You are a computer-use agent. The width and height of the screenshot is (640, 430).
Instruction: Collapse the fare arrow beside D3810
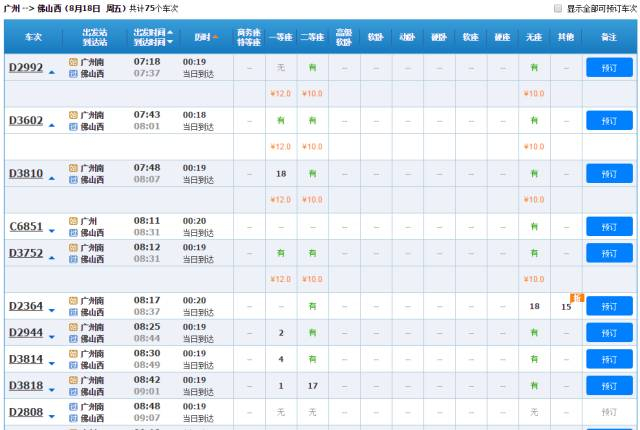[52, 179]
